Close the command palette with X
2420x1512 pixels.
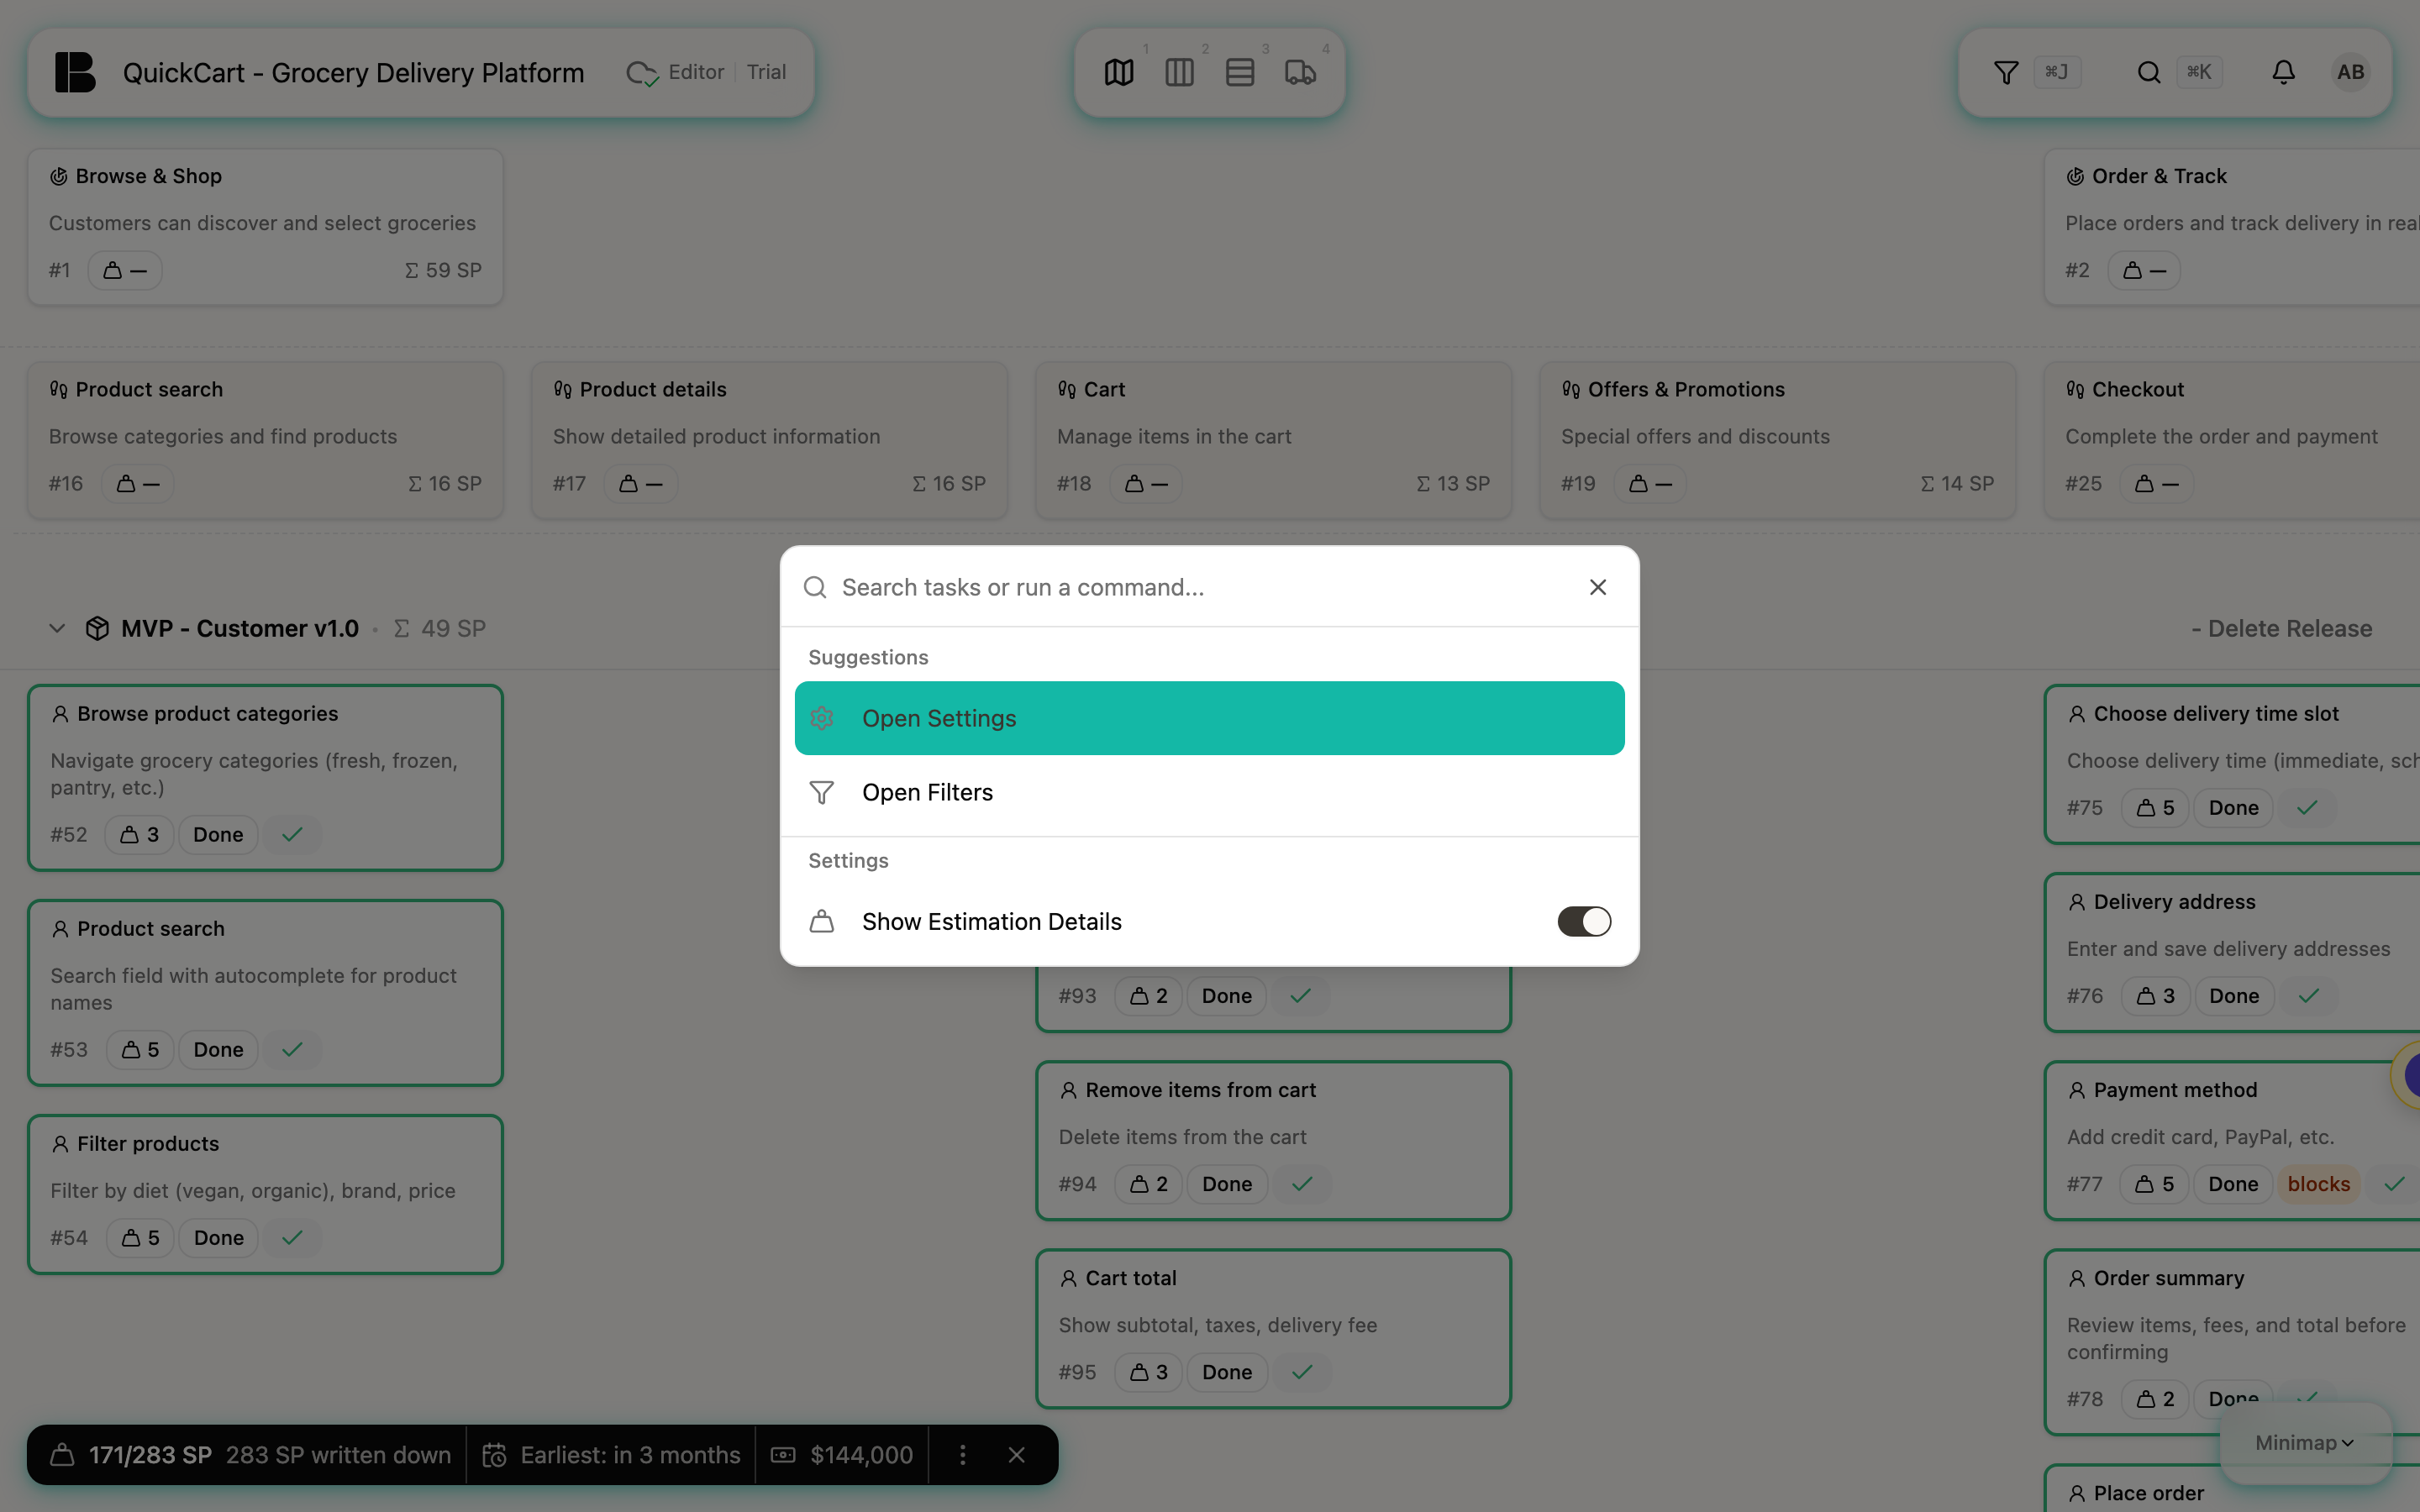[x=1598, y=587]
